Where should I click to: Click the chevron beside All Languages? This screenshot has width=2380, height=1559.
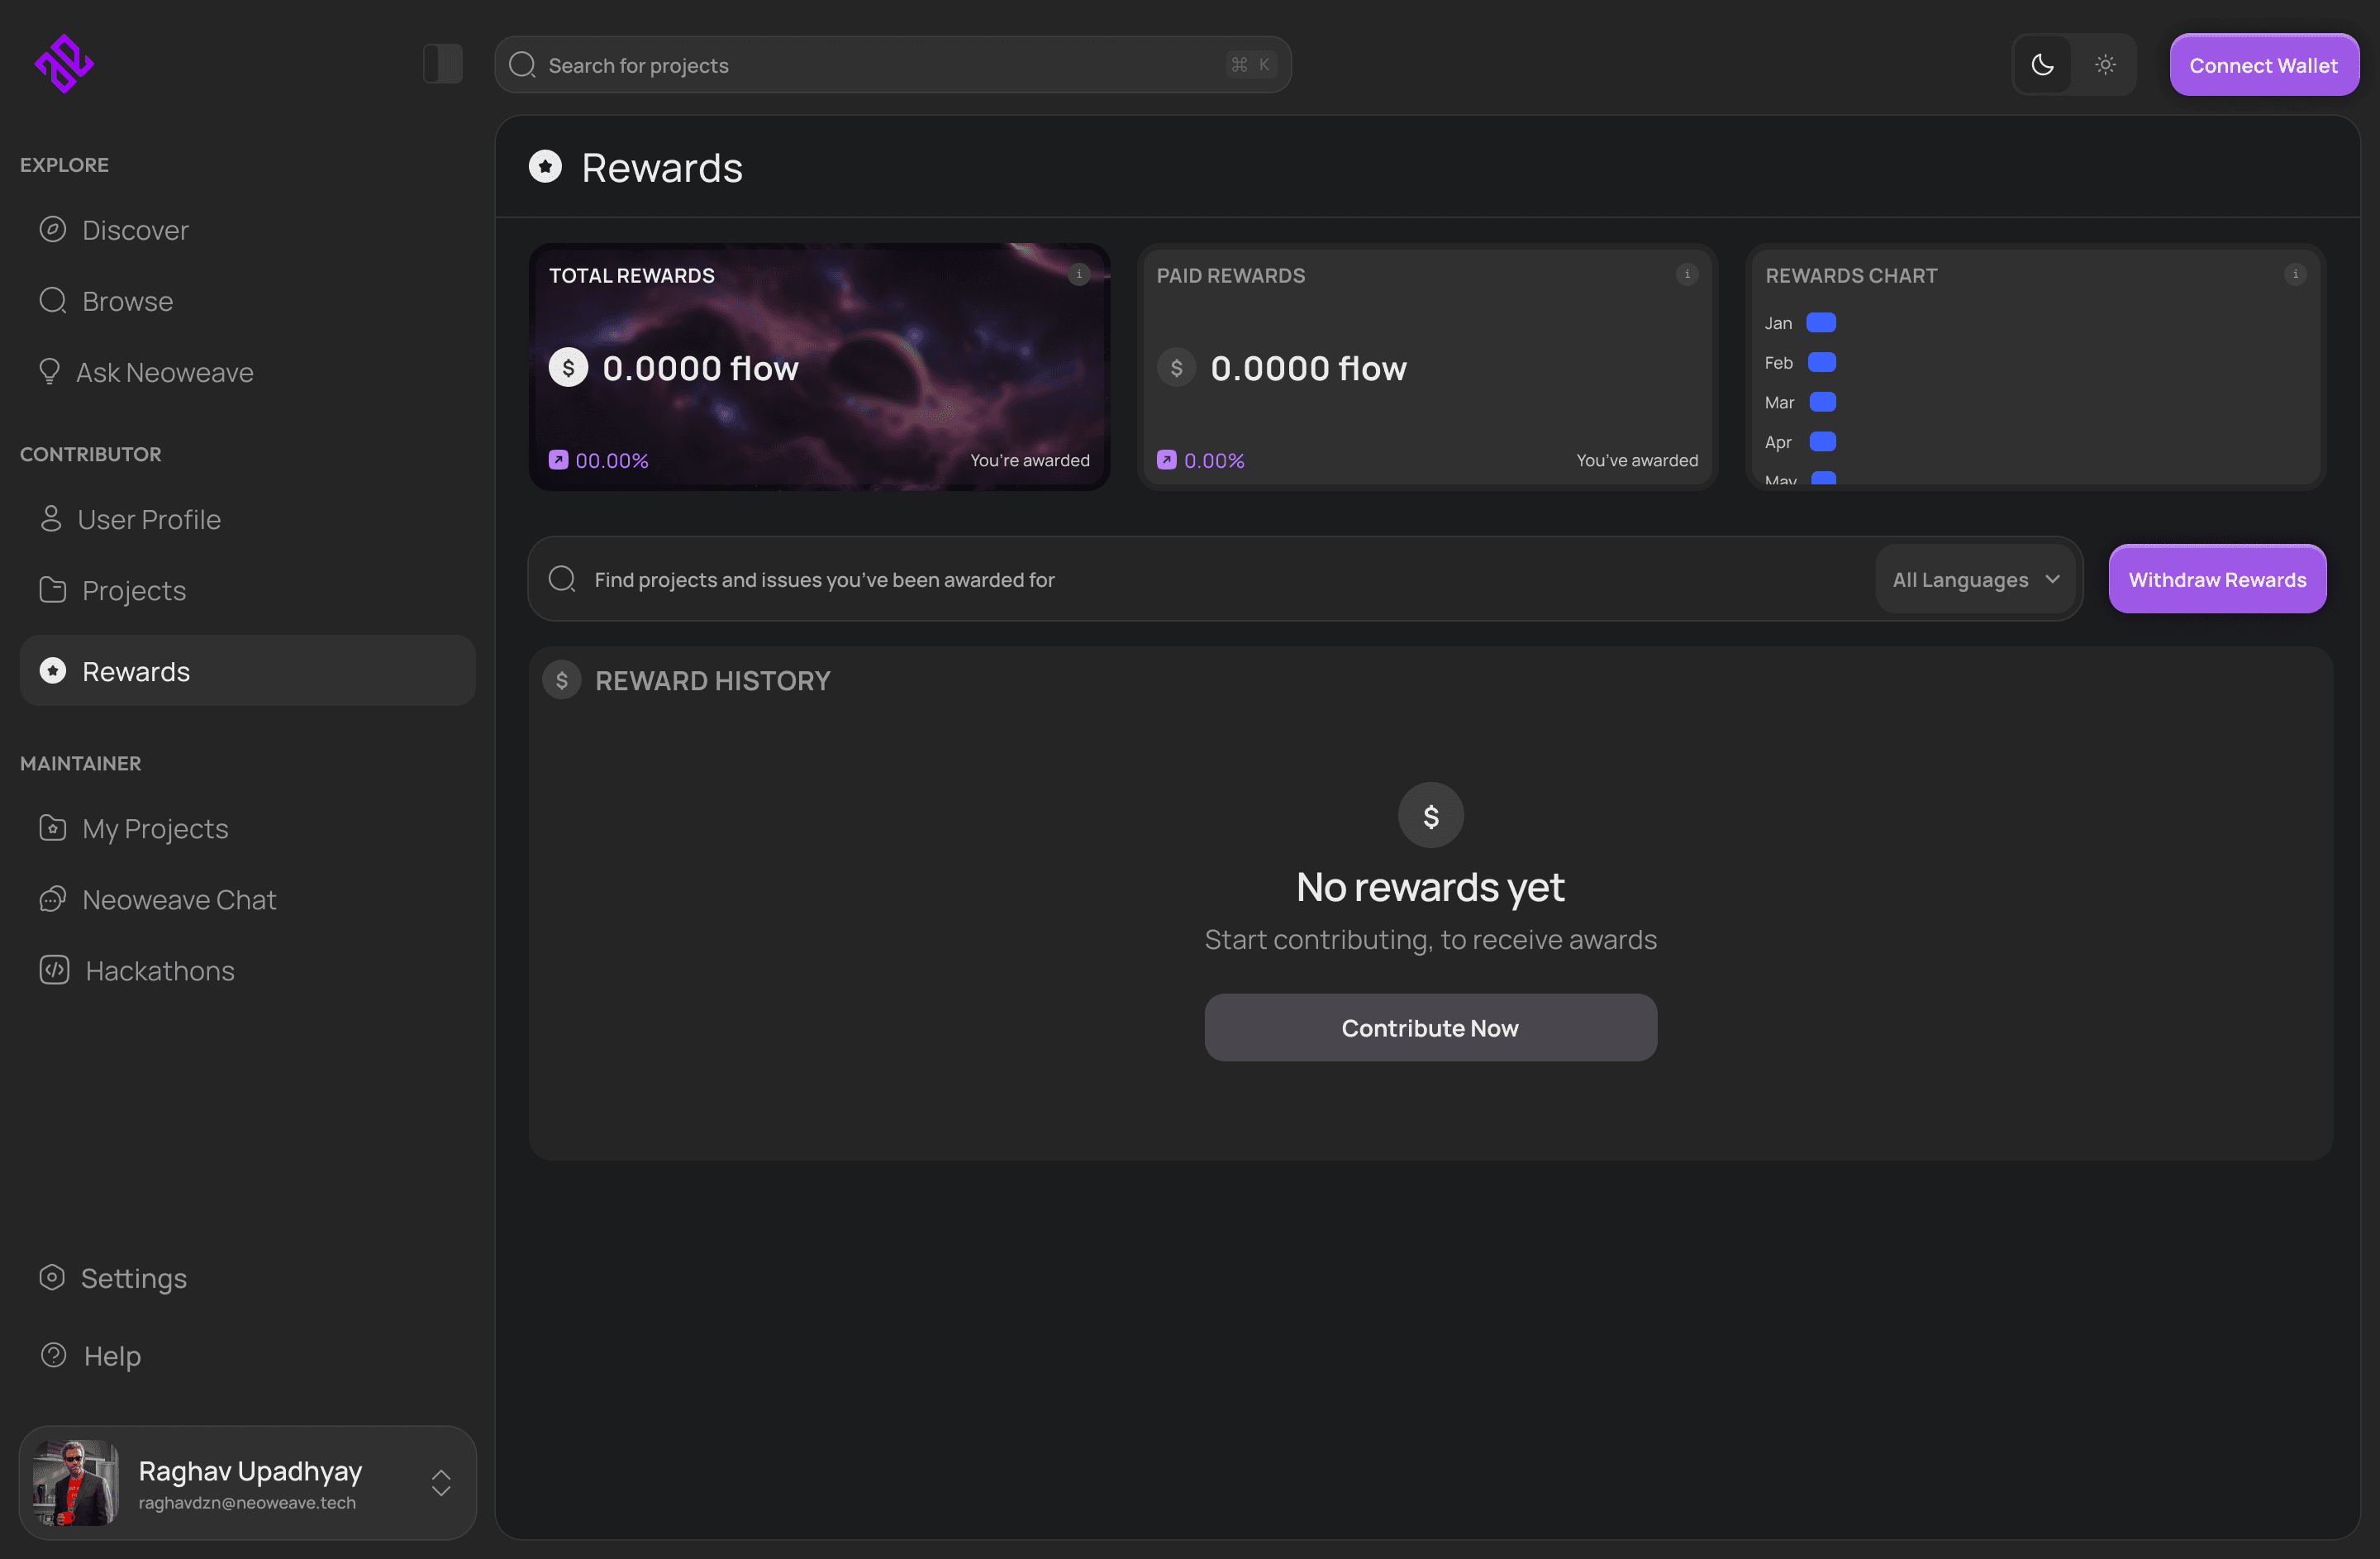tap(2052, 579)
